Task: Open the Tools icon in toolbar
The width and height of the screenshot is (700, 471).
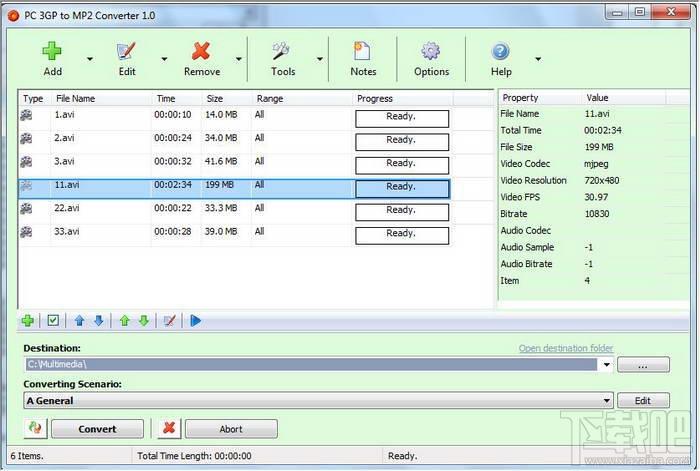Action: pos(282,51)
